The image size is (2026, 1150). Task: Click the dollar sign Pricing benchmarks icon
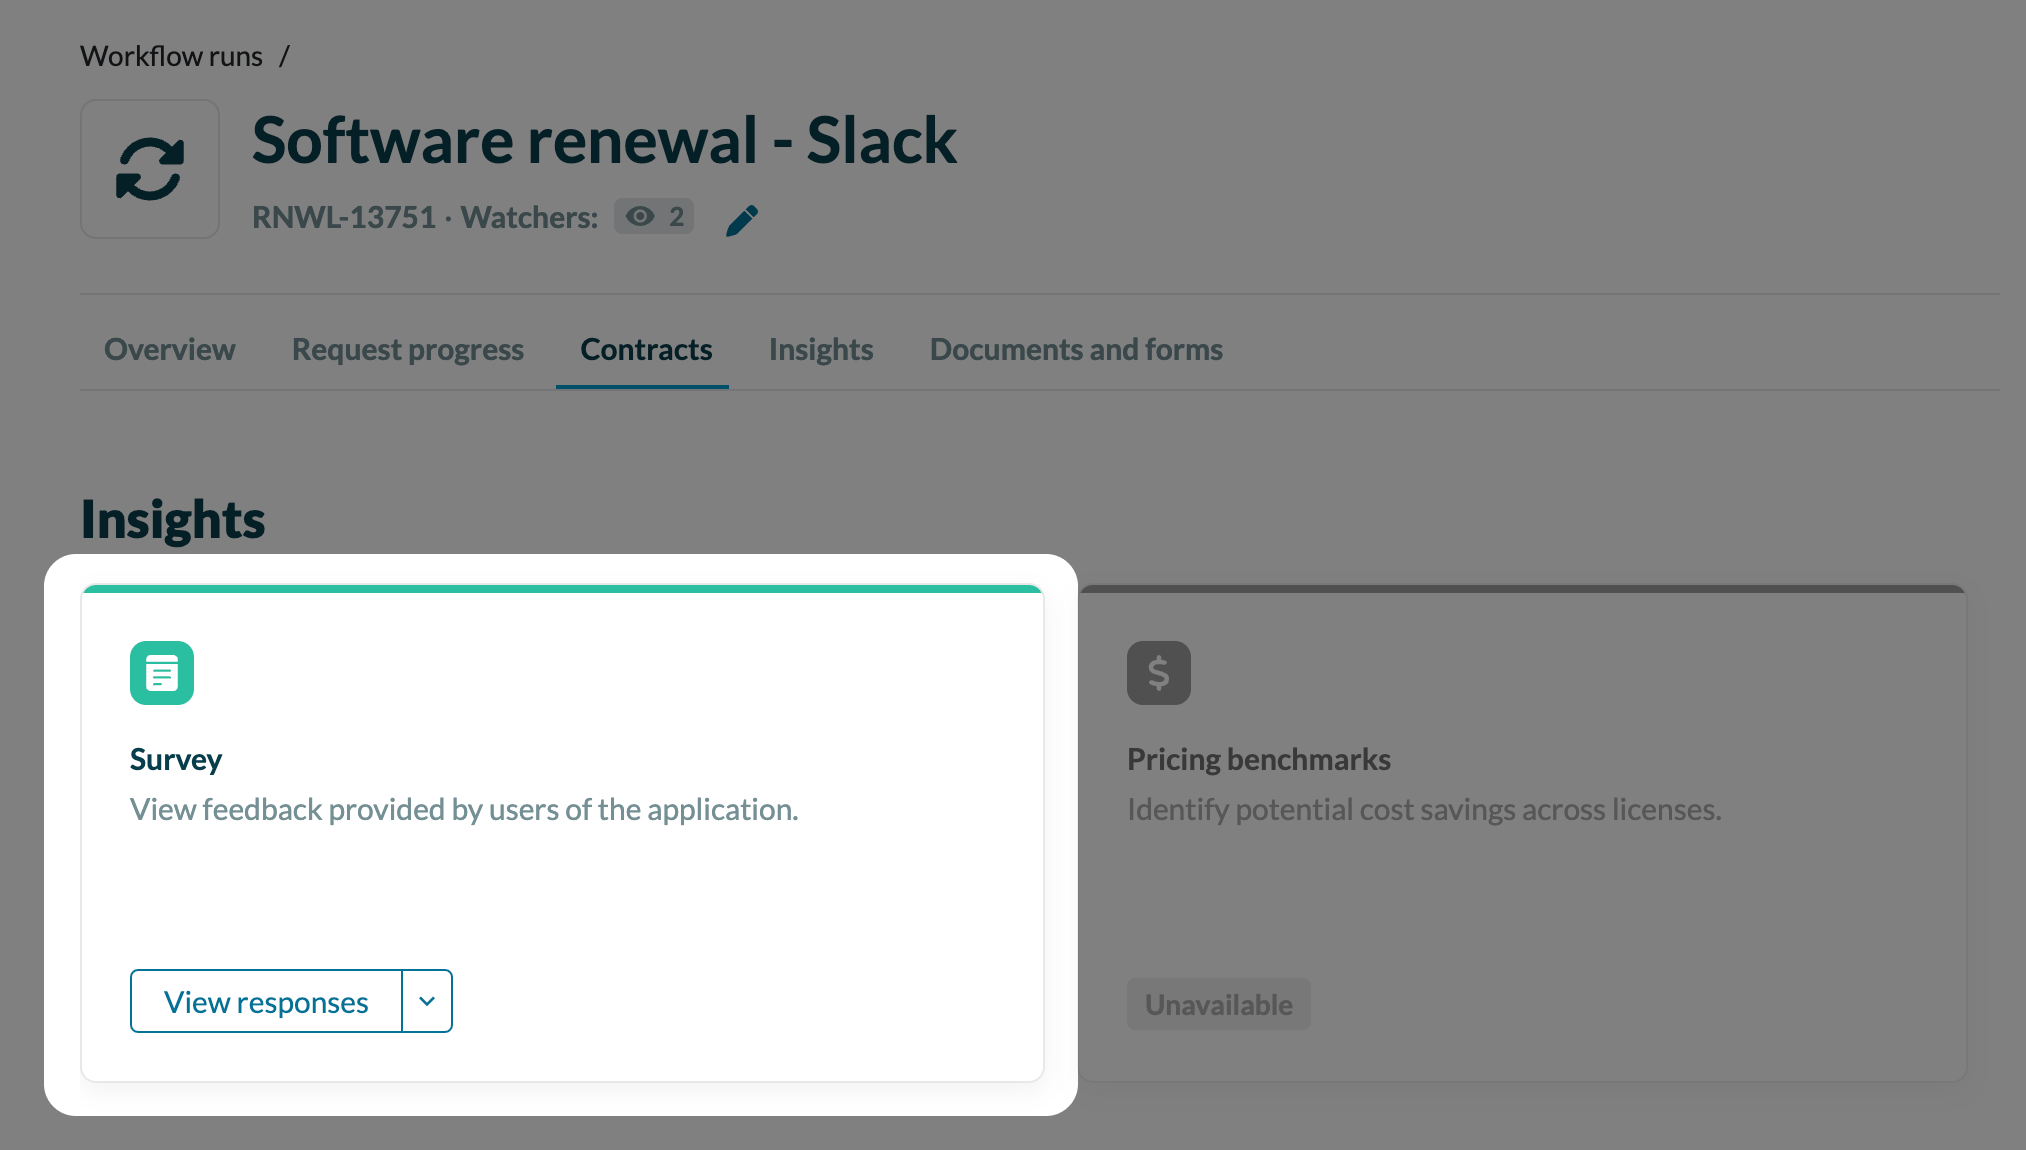[1159, 673]
